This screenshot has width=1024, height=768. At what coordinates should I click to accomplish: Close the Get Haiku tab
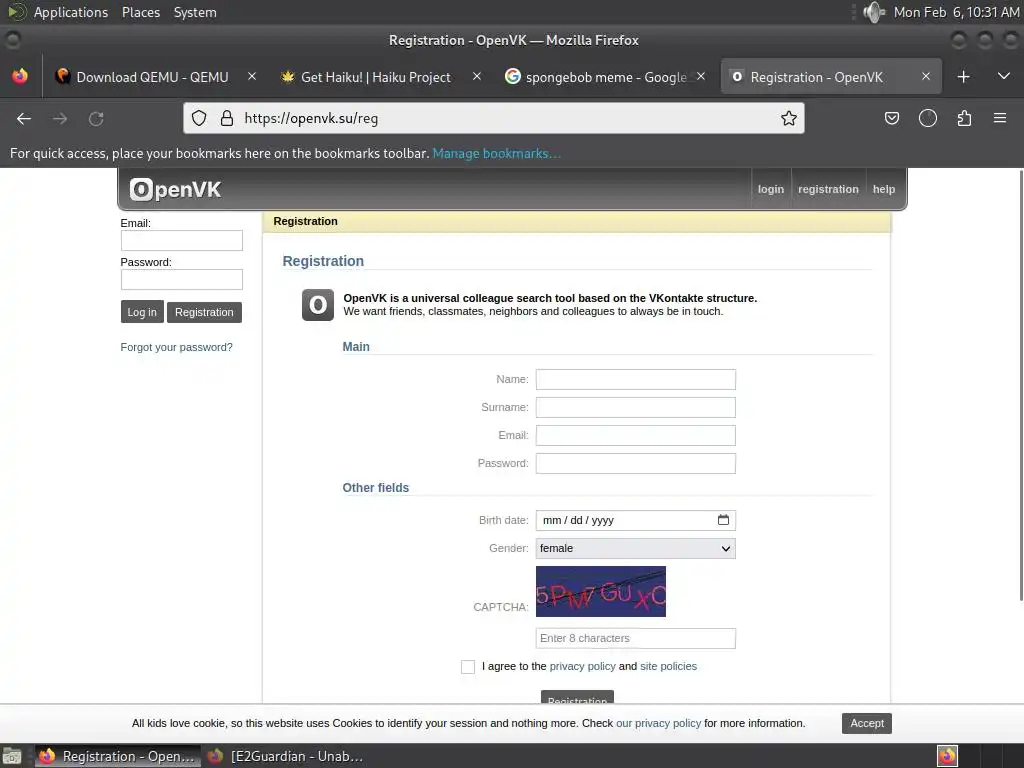click(x=477, y=76)
